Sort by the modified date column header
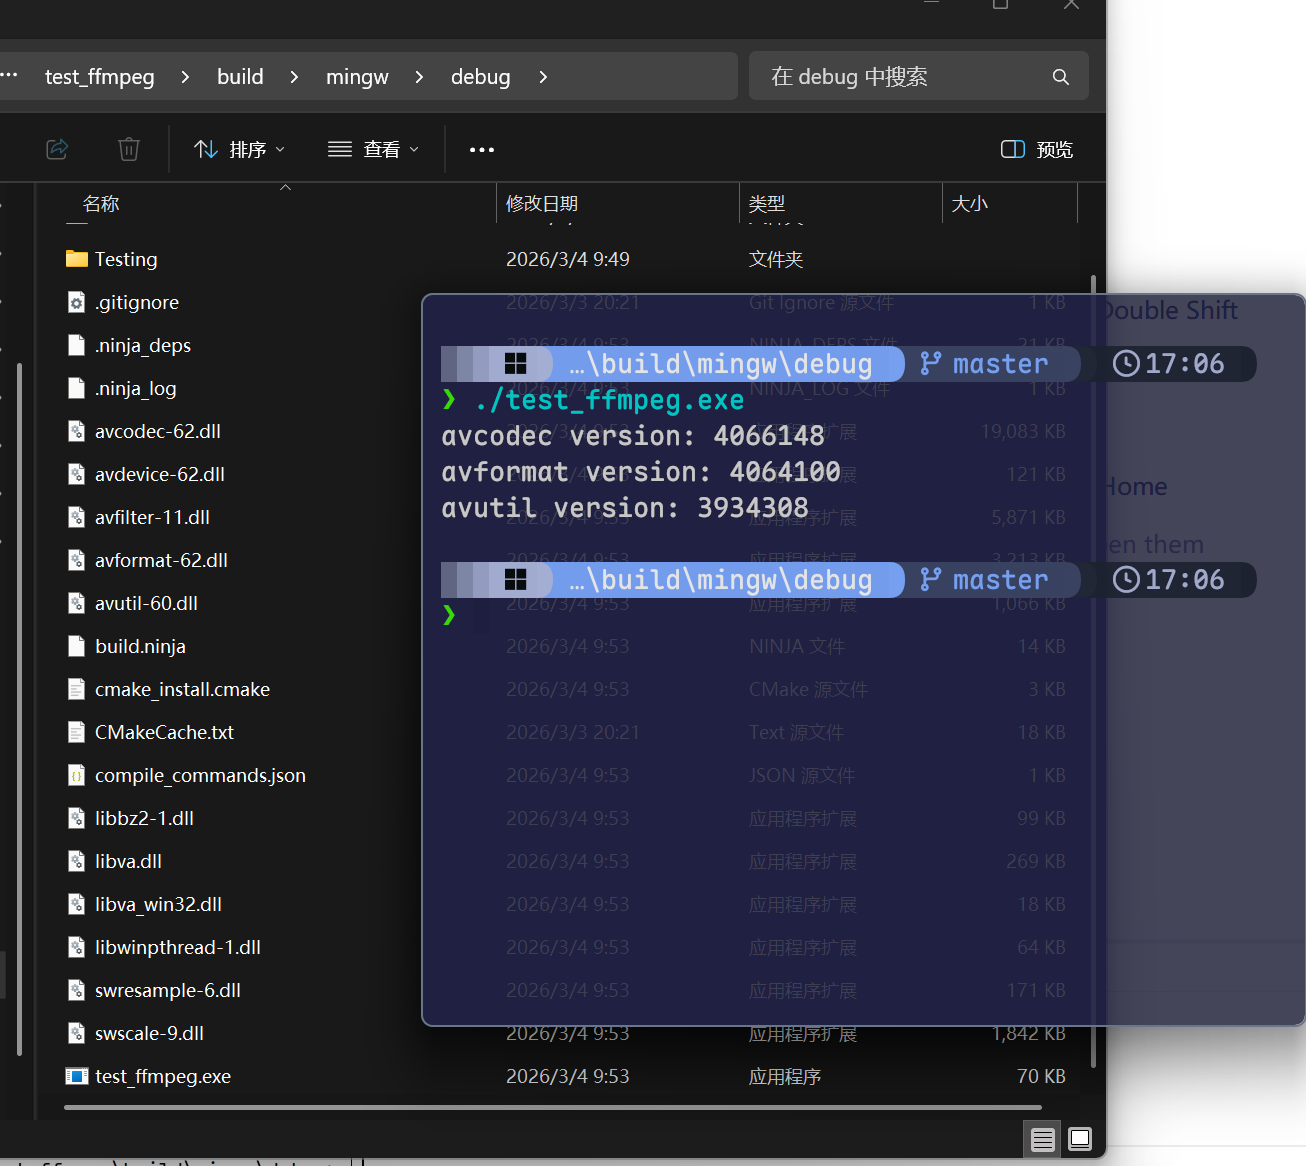The height and width of the screenshot is (1166, 1306). point(542,204)
